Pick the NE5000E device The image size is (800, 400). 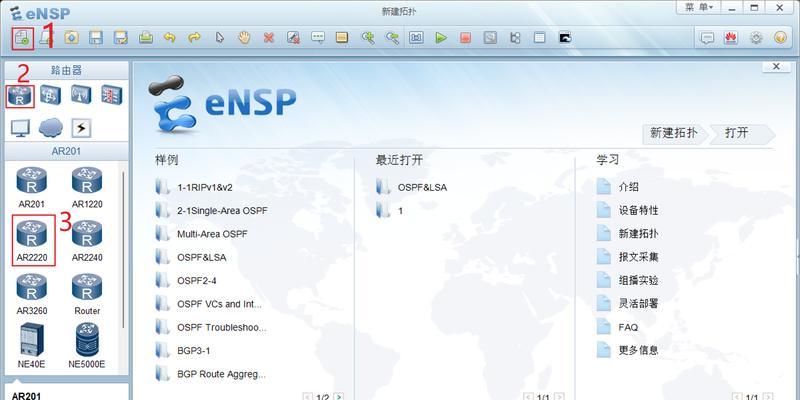coord(87,346)
